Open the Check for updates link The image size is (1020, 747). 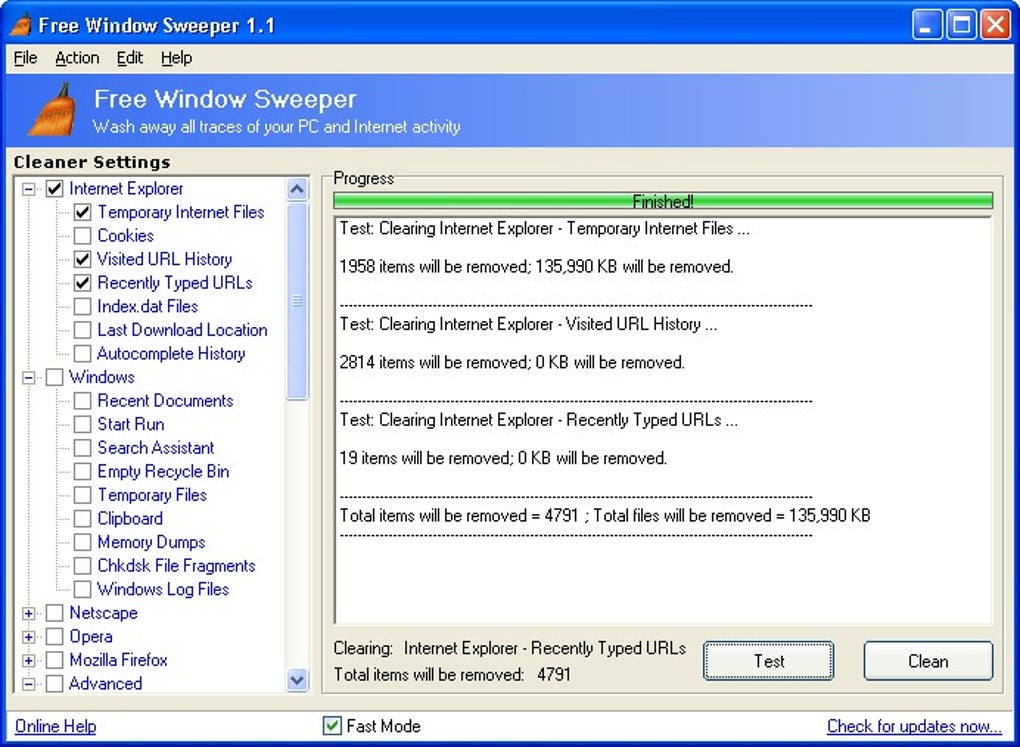click(x=913, y=726)
